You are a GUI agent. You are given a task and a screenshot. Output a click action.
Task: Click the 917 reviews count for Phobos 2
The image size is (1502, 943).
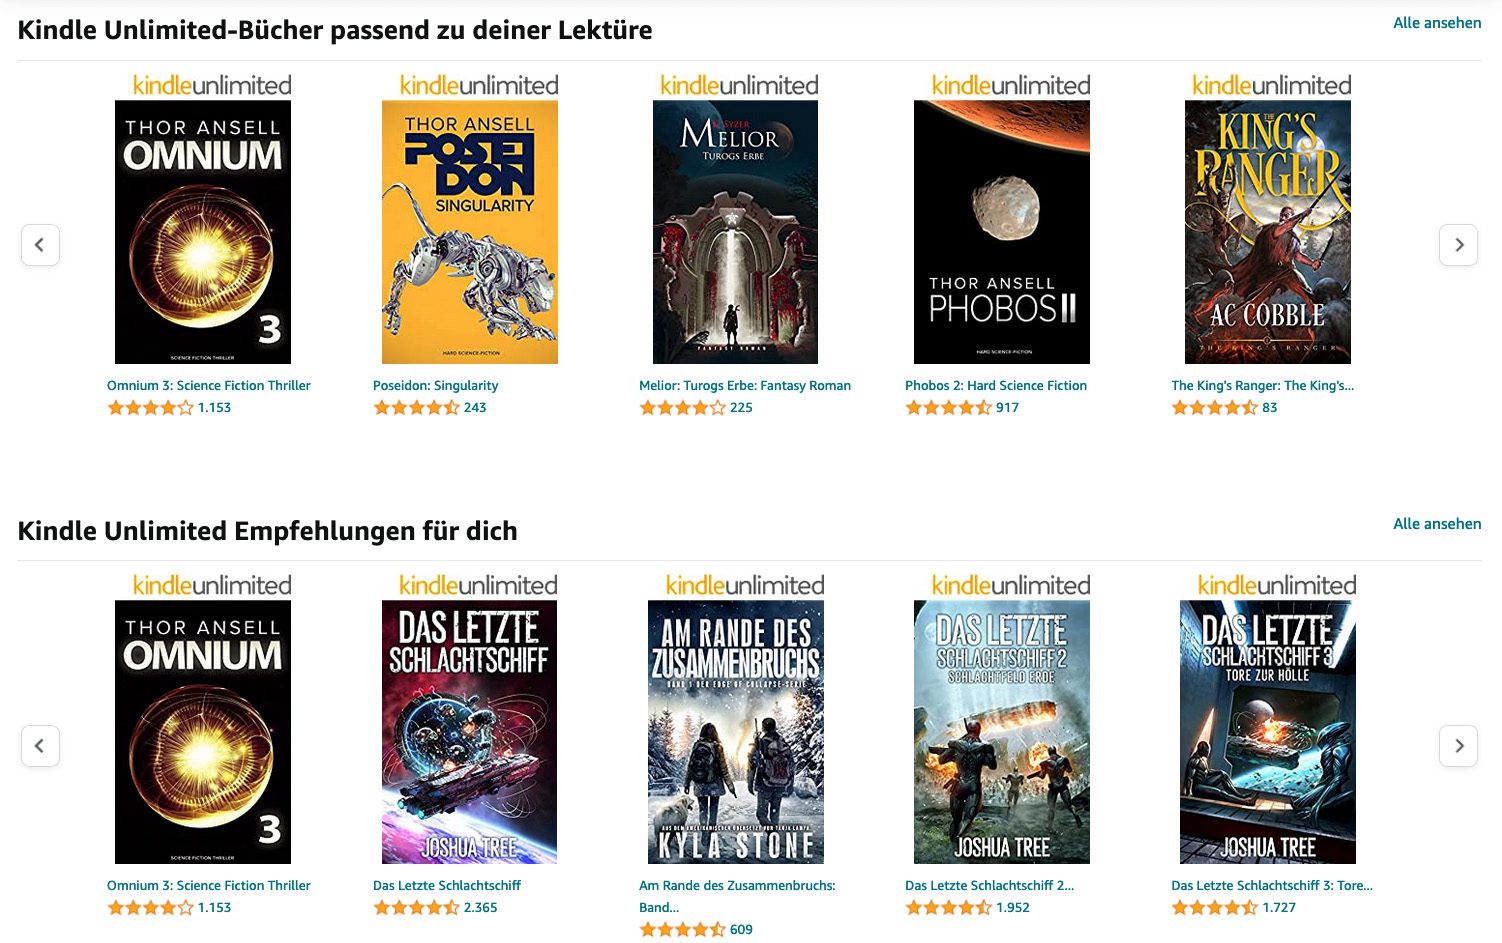coord(1007,408)
